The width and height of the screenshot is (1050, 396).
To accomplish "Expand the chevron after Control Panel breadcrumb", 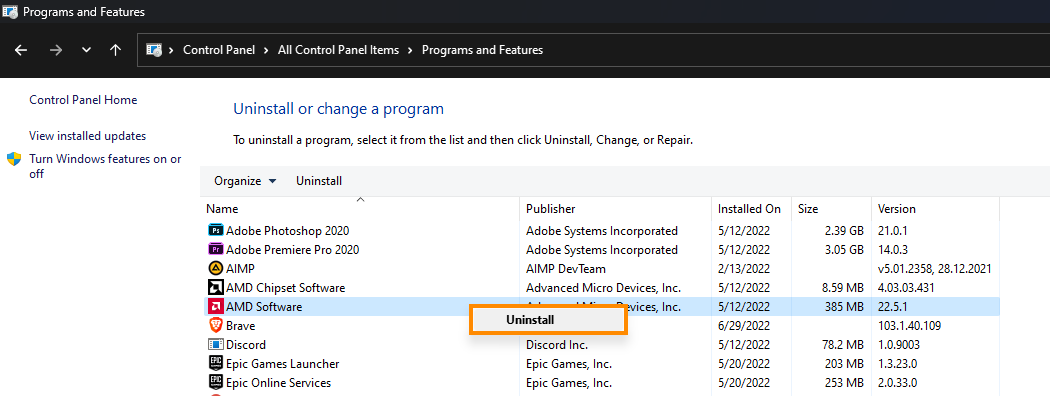I will [x=267, y=50].
